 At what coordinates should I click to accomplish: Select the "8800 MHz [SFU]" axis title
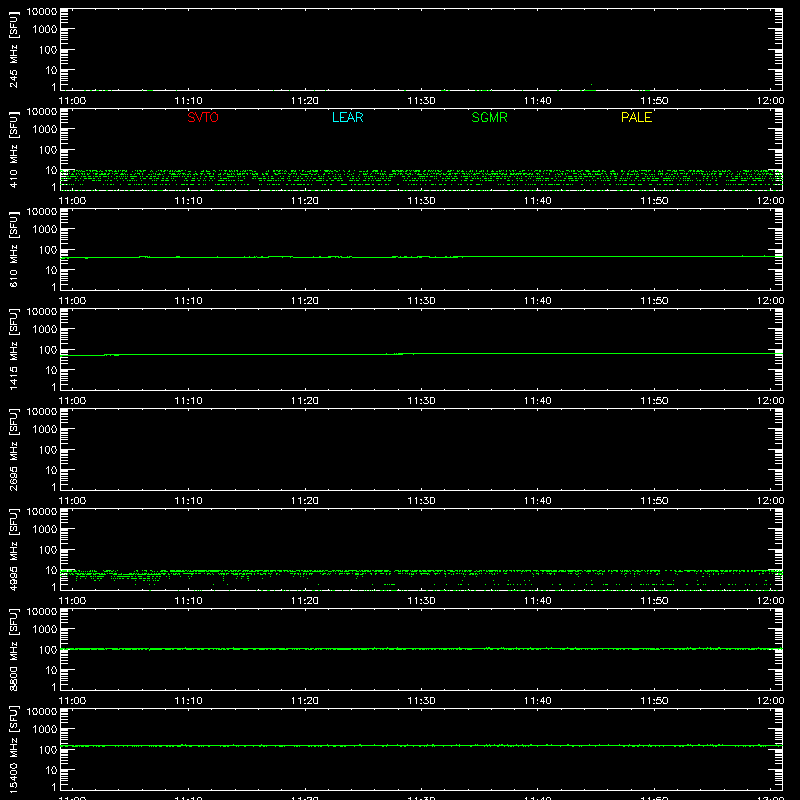[13, 649]
